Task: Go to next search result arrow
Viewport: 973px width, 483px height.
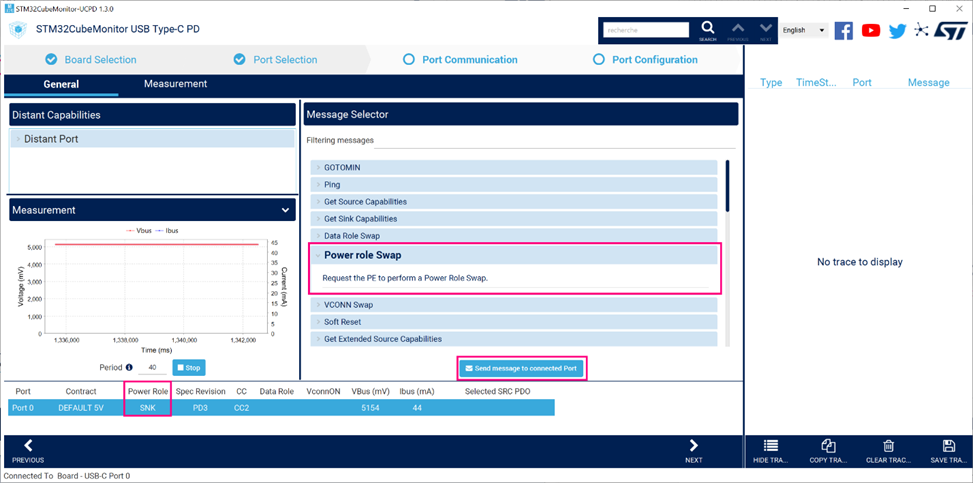Action: (x=766, y=29)
